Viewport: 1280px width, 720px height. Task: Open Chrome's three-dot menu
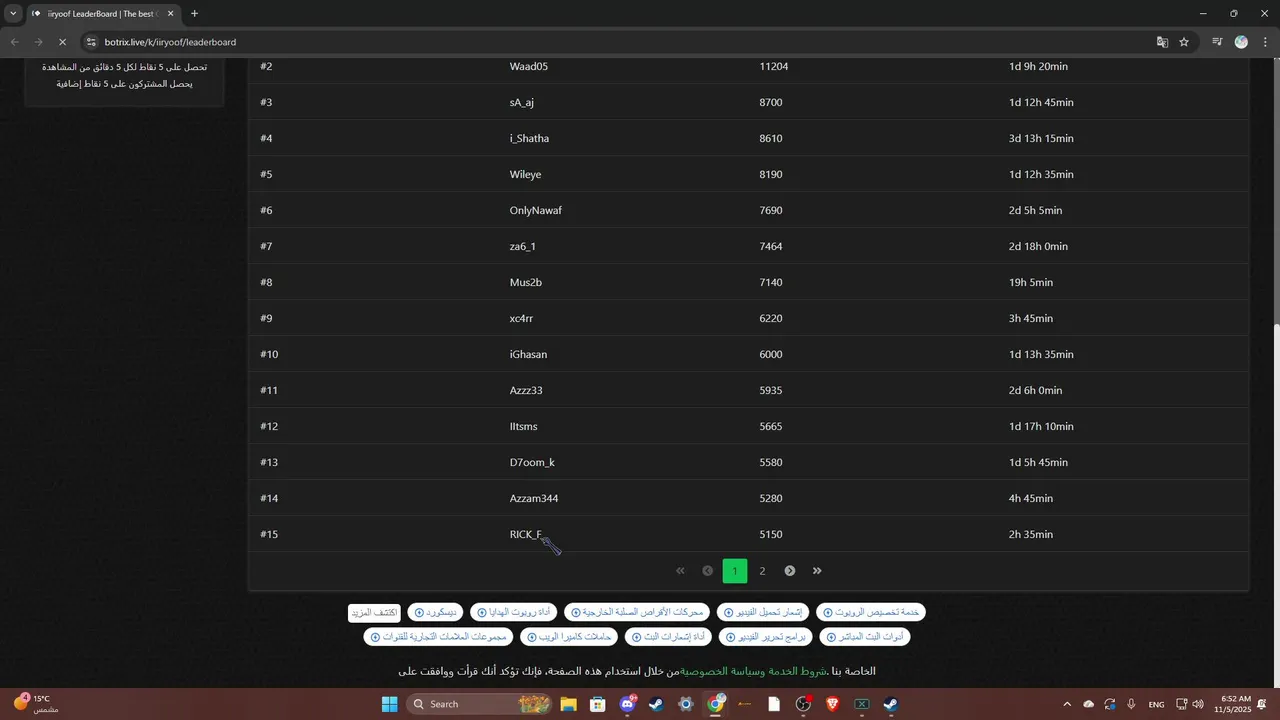click(1263, 42)
